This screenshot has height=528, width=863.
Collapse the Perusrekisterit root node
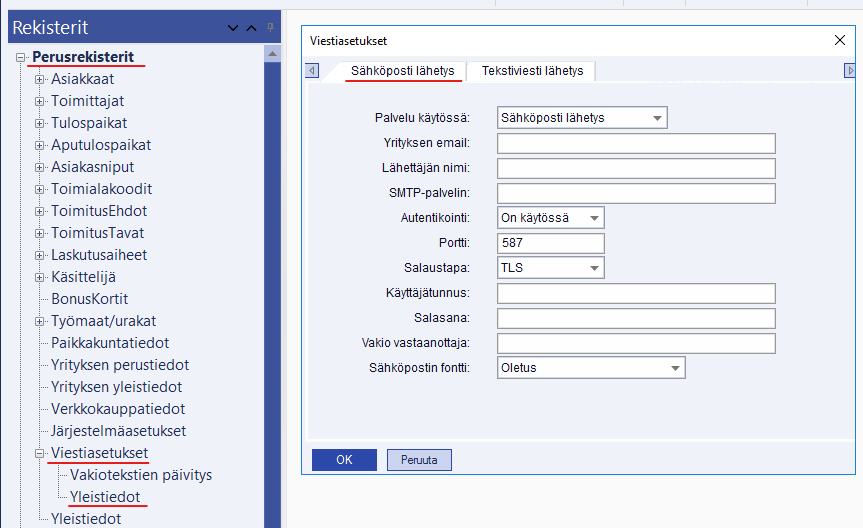21,58
